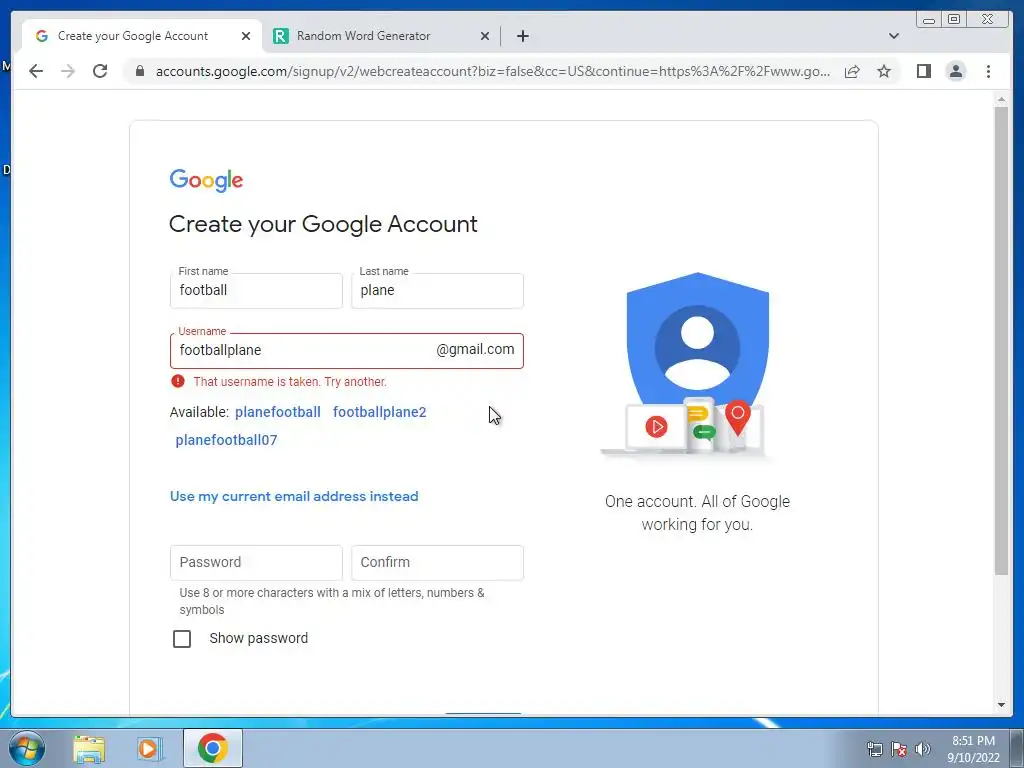Click 'That username is taken' error text

290,381
